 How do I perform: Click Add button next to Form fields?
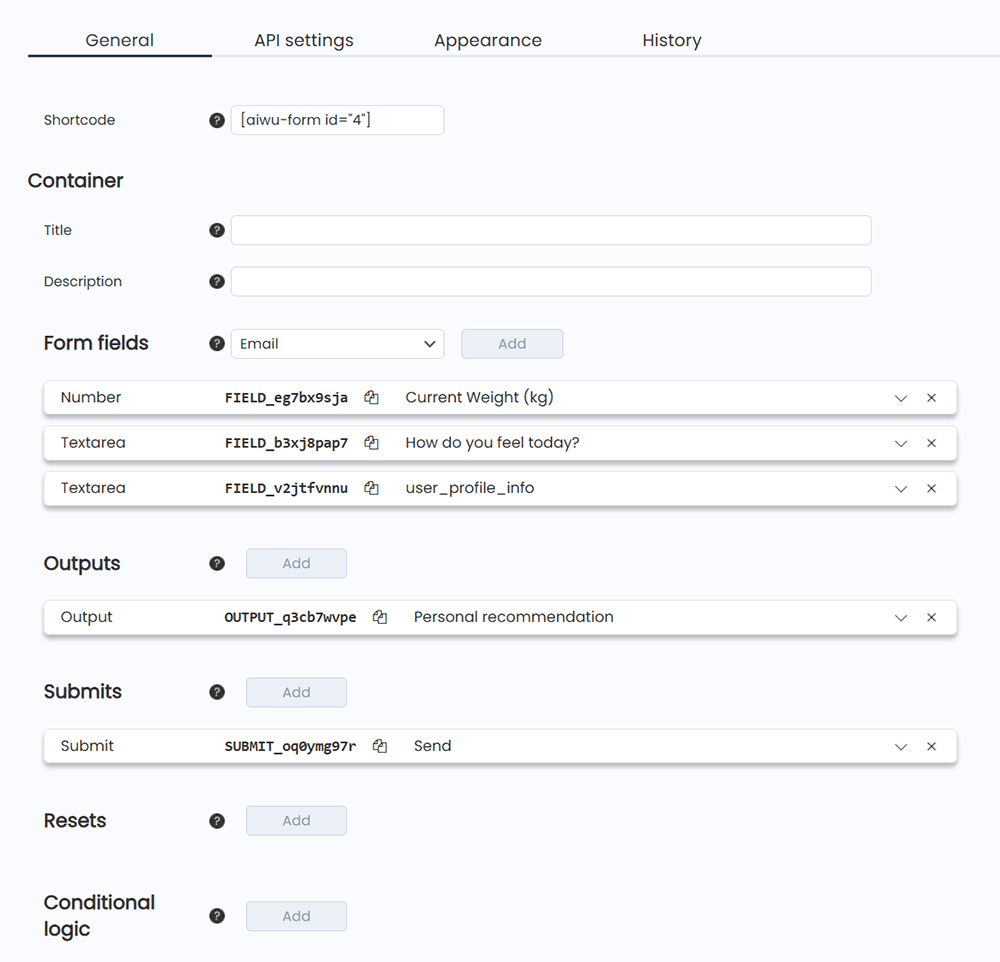click(512, 344)
